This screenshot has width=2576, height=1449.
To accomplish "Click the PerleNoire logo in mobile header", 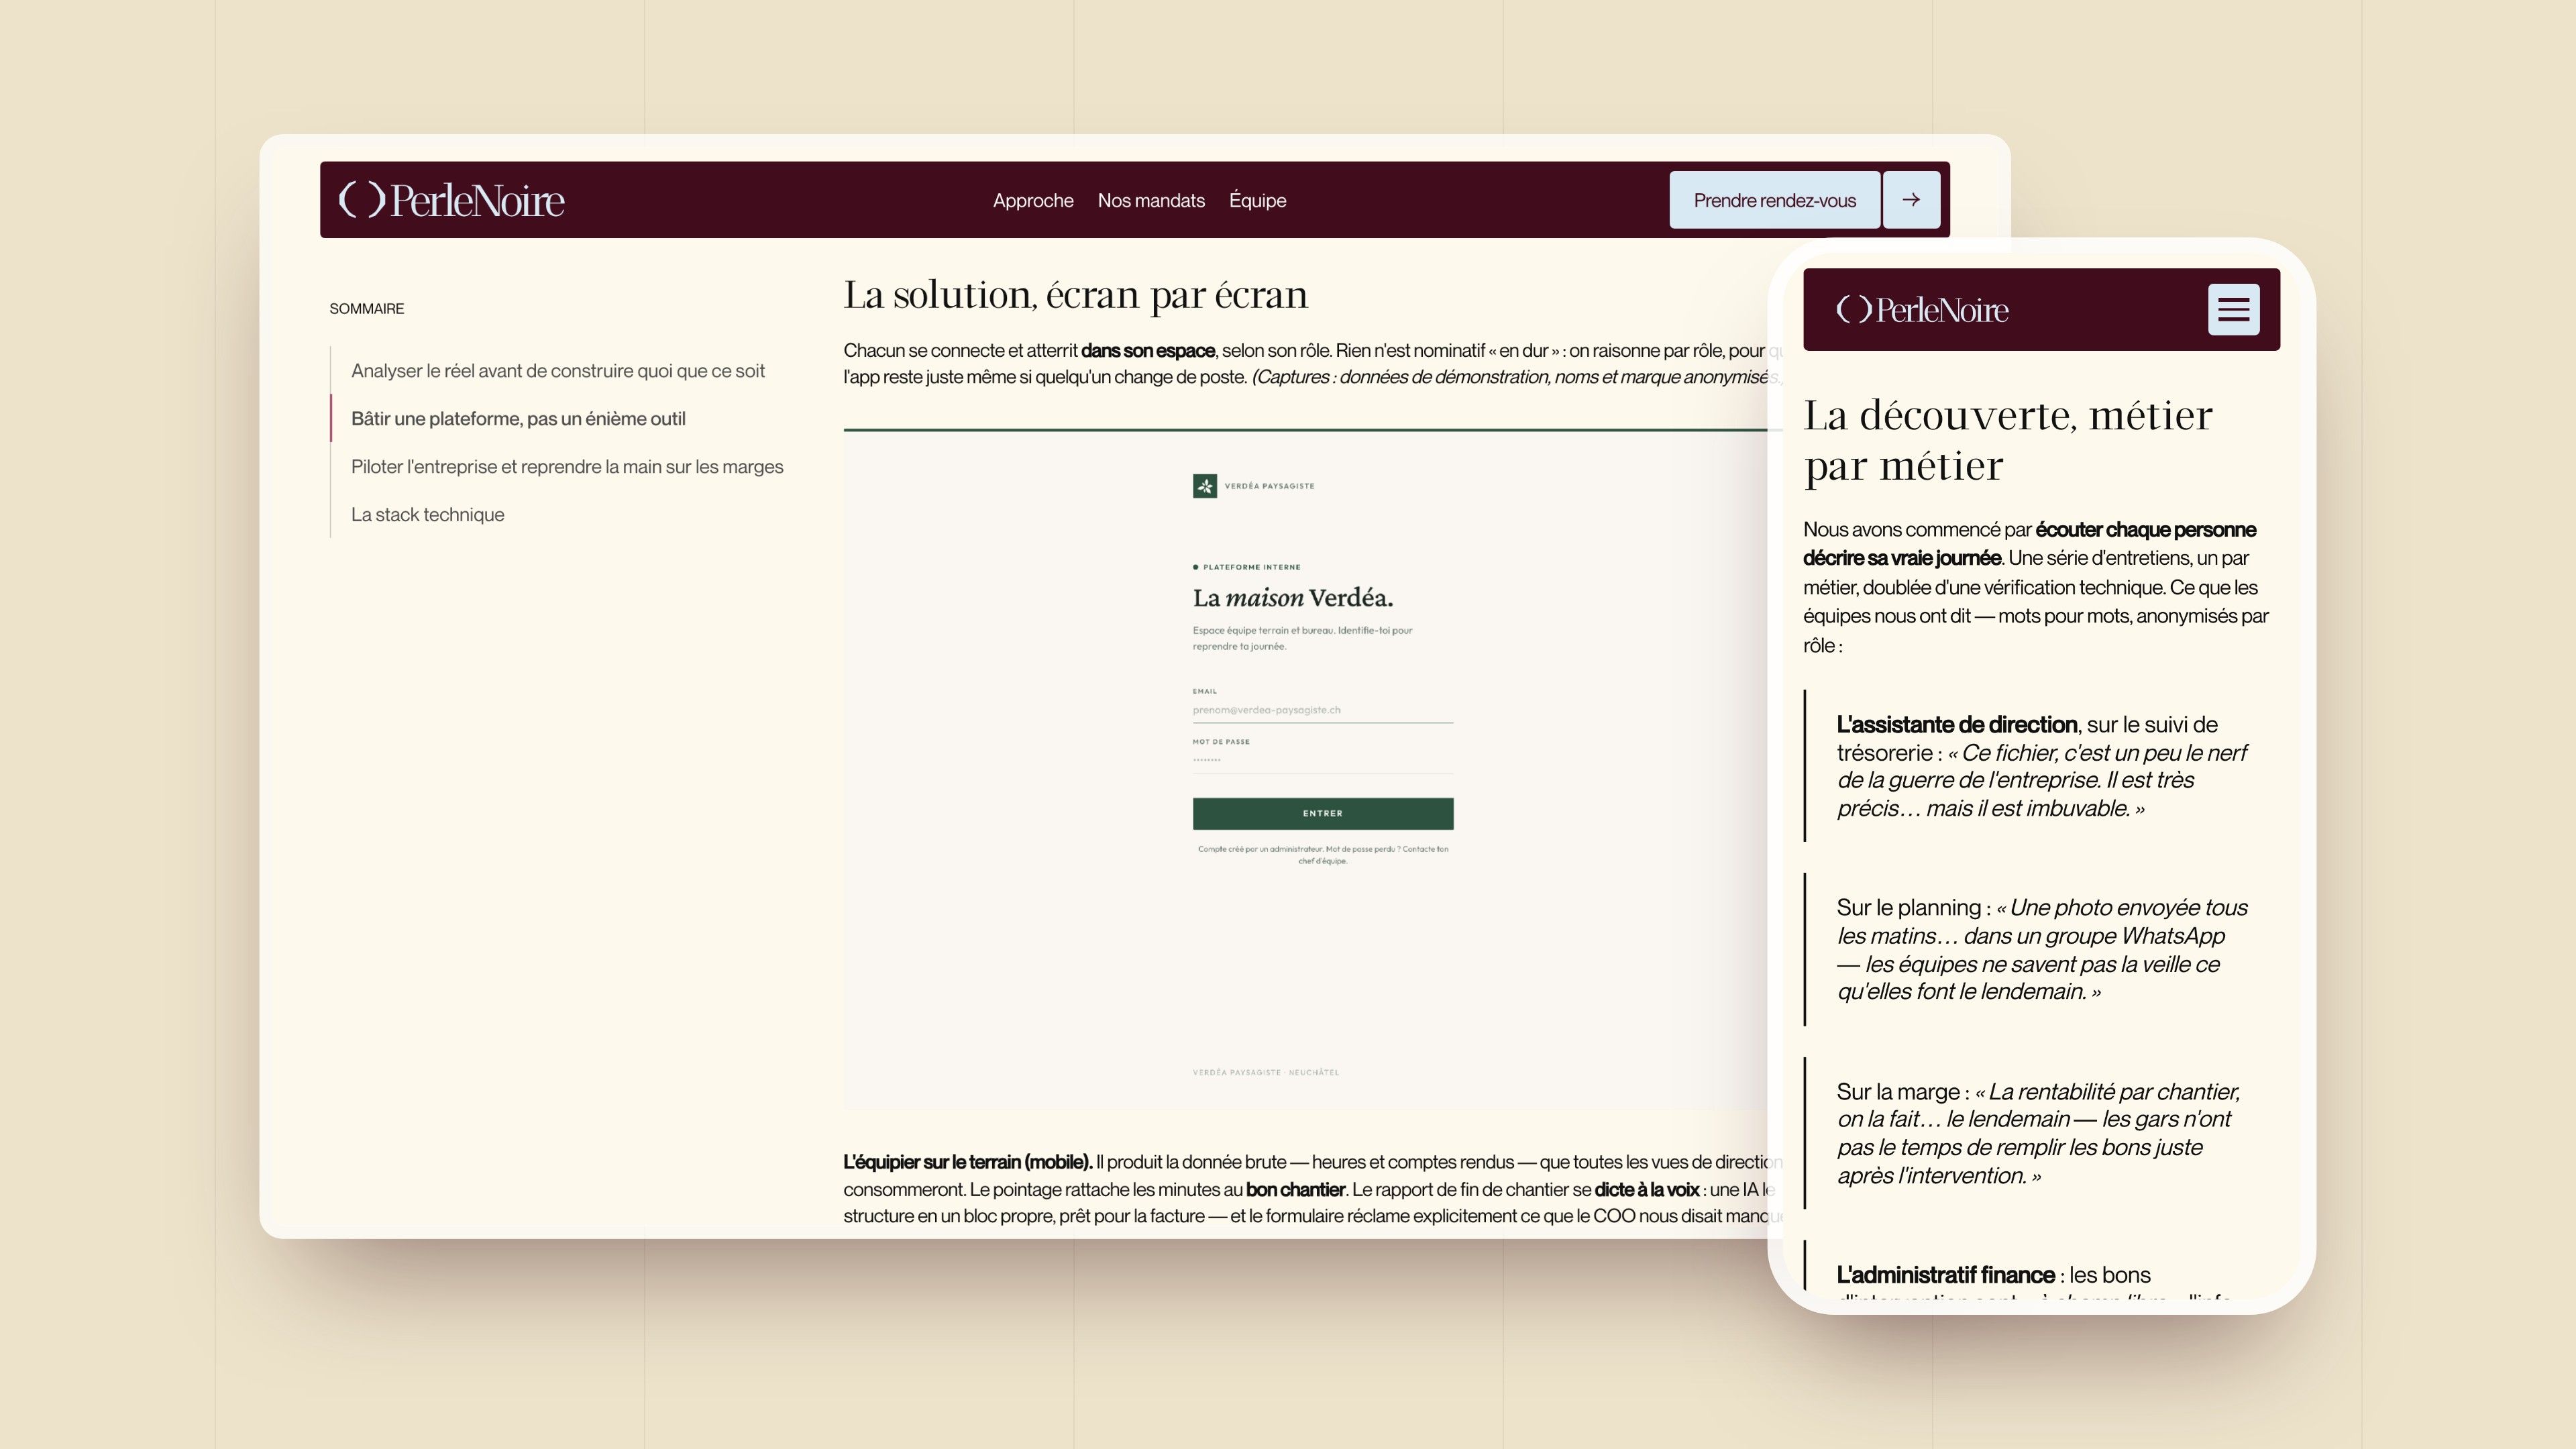I will (x=1922, y=310).
